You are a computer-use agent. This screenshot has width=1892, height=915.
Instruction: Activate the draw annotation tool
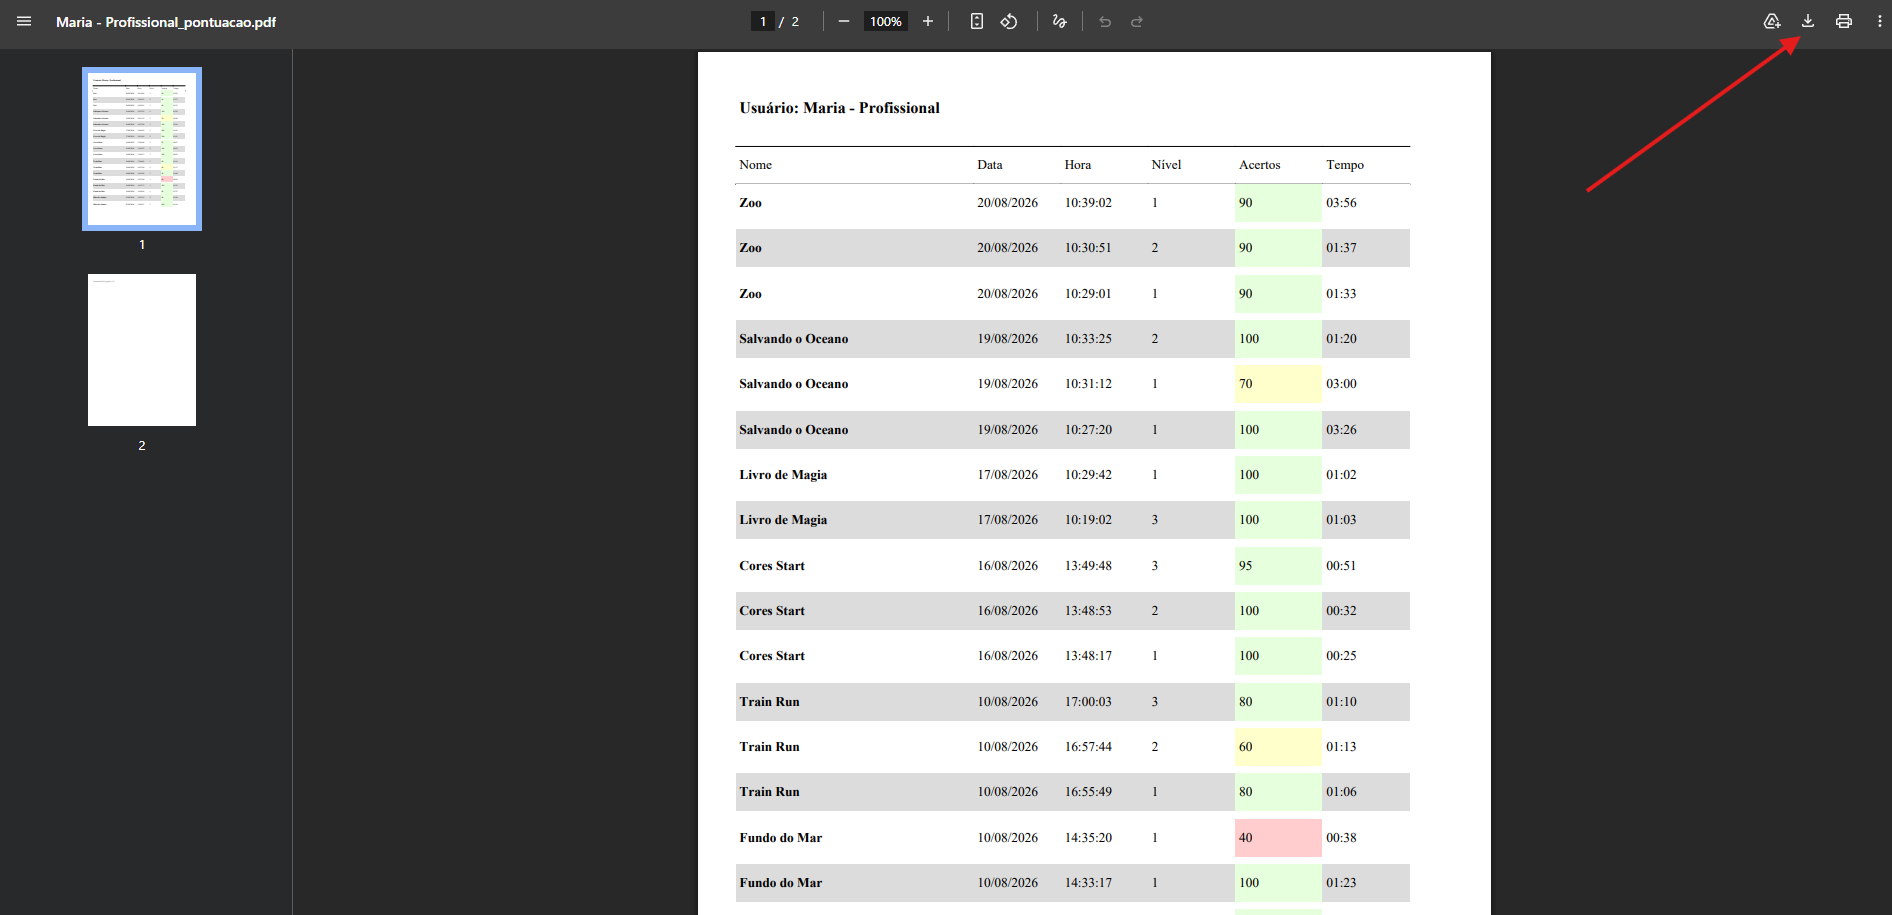(x=1060, y=21)
